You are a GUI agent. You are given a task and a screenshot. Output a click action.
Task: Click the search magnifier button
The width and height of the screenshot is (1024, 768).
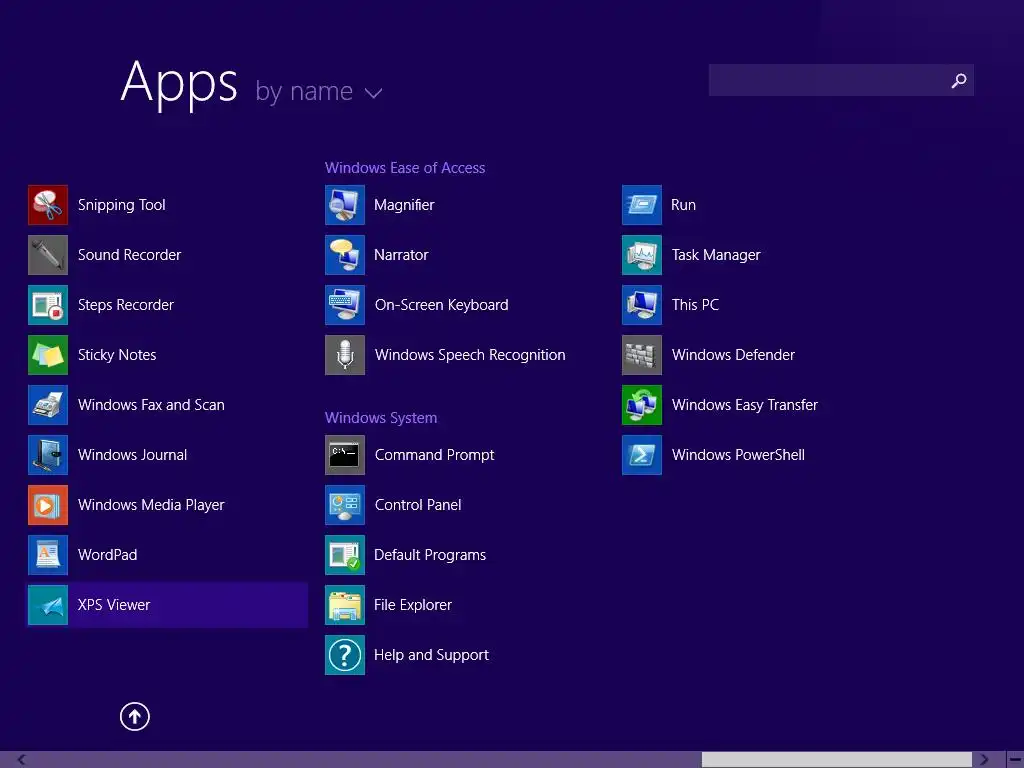pyautogui.click(x=959, y=80)
